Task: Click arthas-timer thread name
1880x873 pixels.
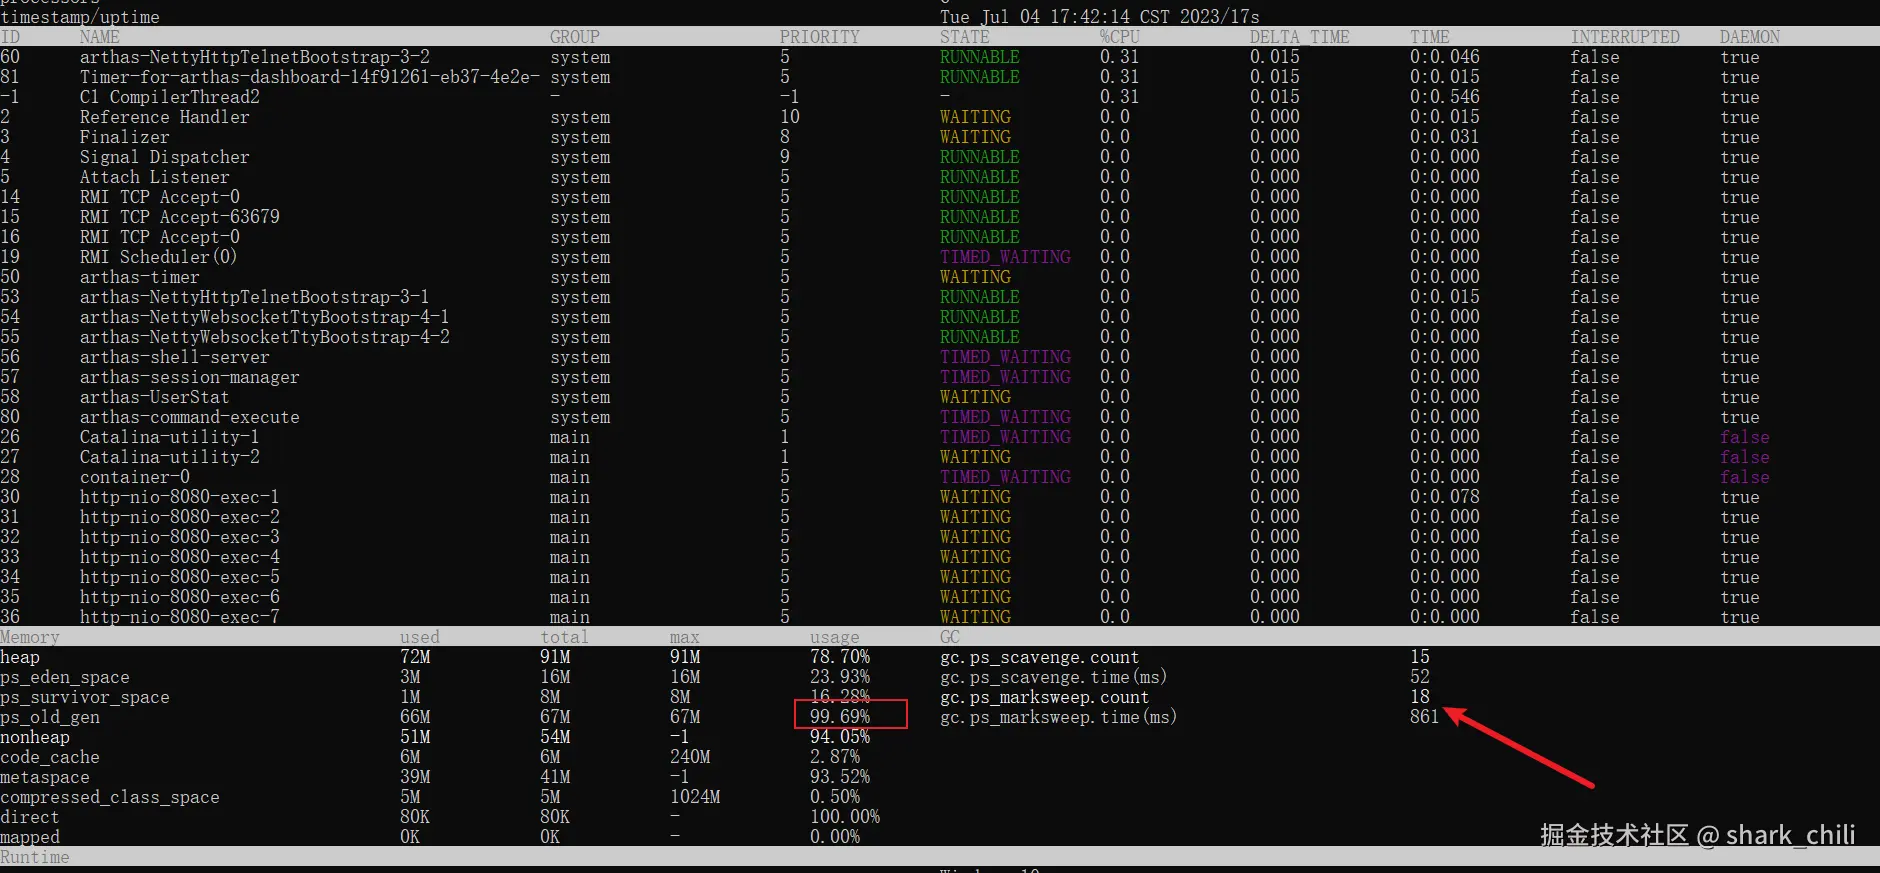Action: pos(140,277)
